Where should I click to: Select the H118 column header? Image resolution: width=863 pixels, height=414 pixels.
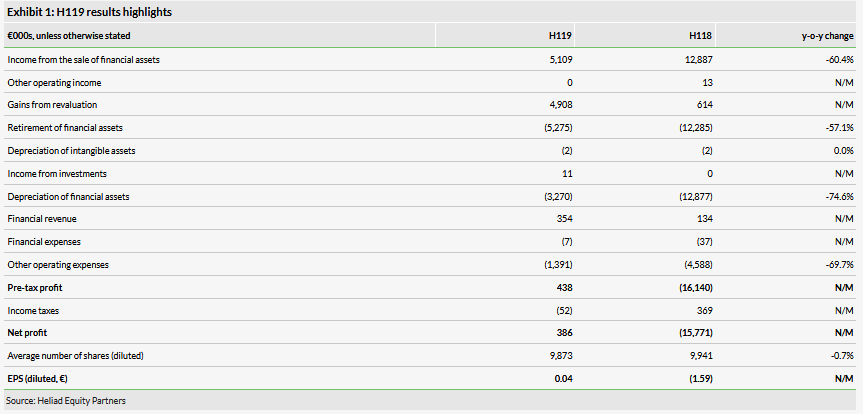pos(700,35)
